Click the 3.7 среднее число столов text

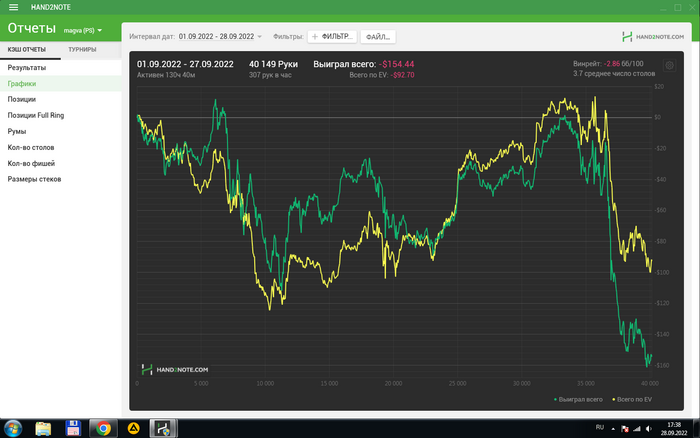pyautogui.click(x=614, y=74)
